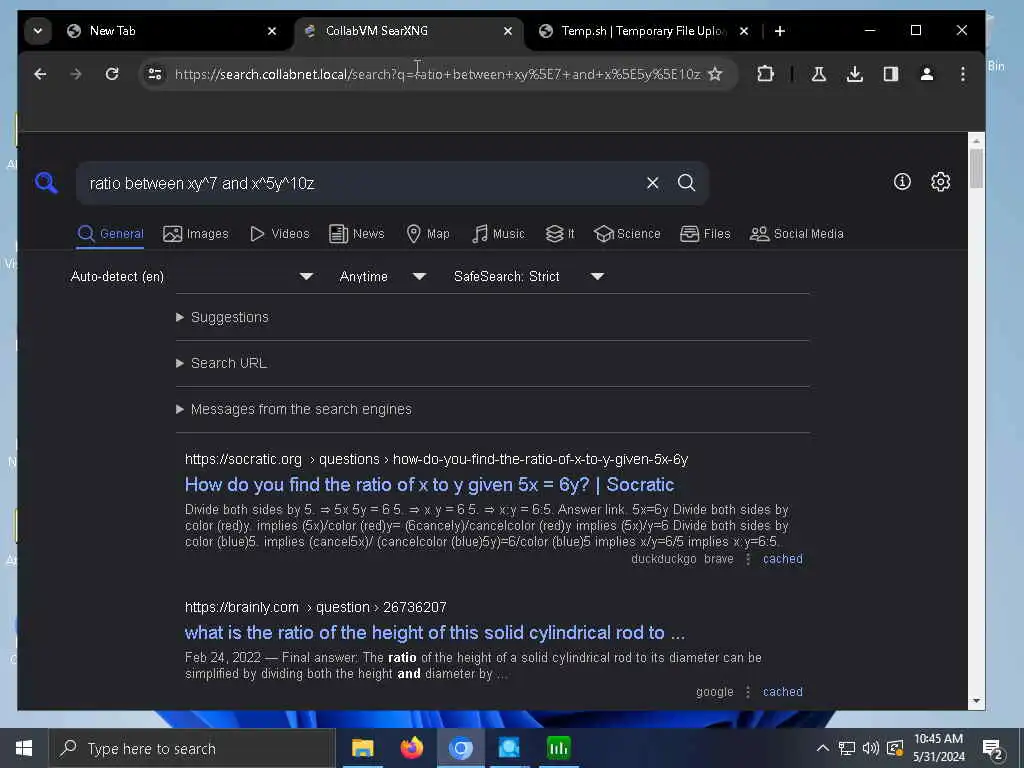Toggle the browser side panel
1024x768 pixels.
click(891, 74)
